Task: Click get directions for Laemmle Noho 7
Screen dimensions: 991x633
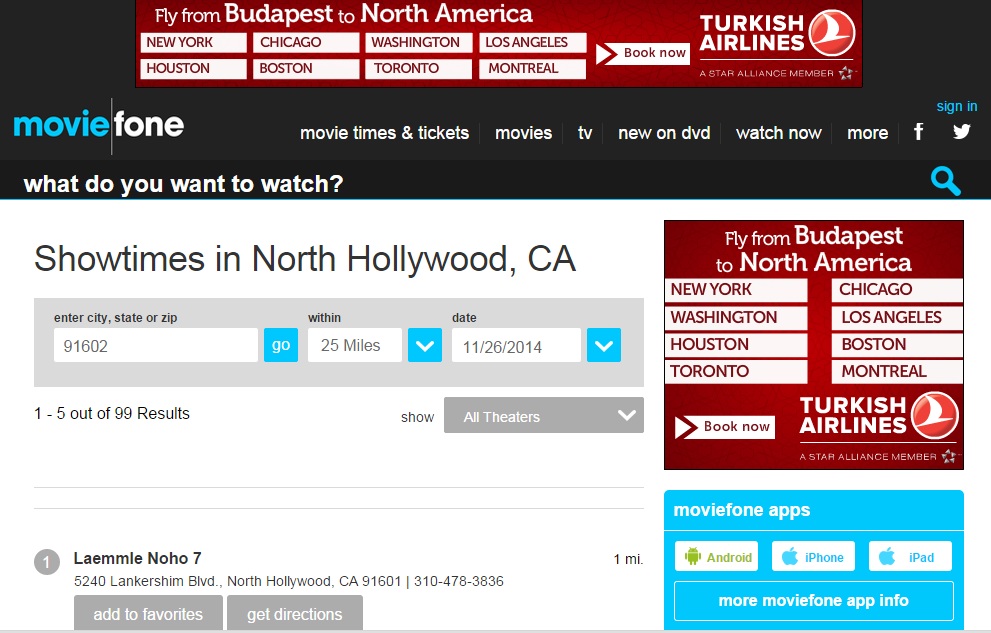Action: pyautogui.click(x=295, y=613)
